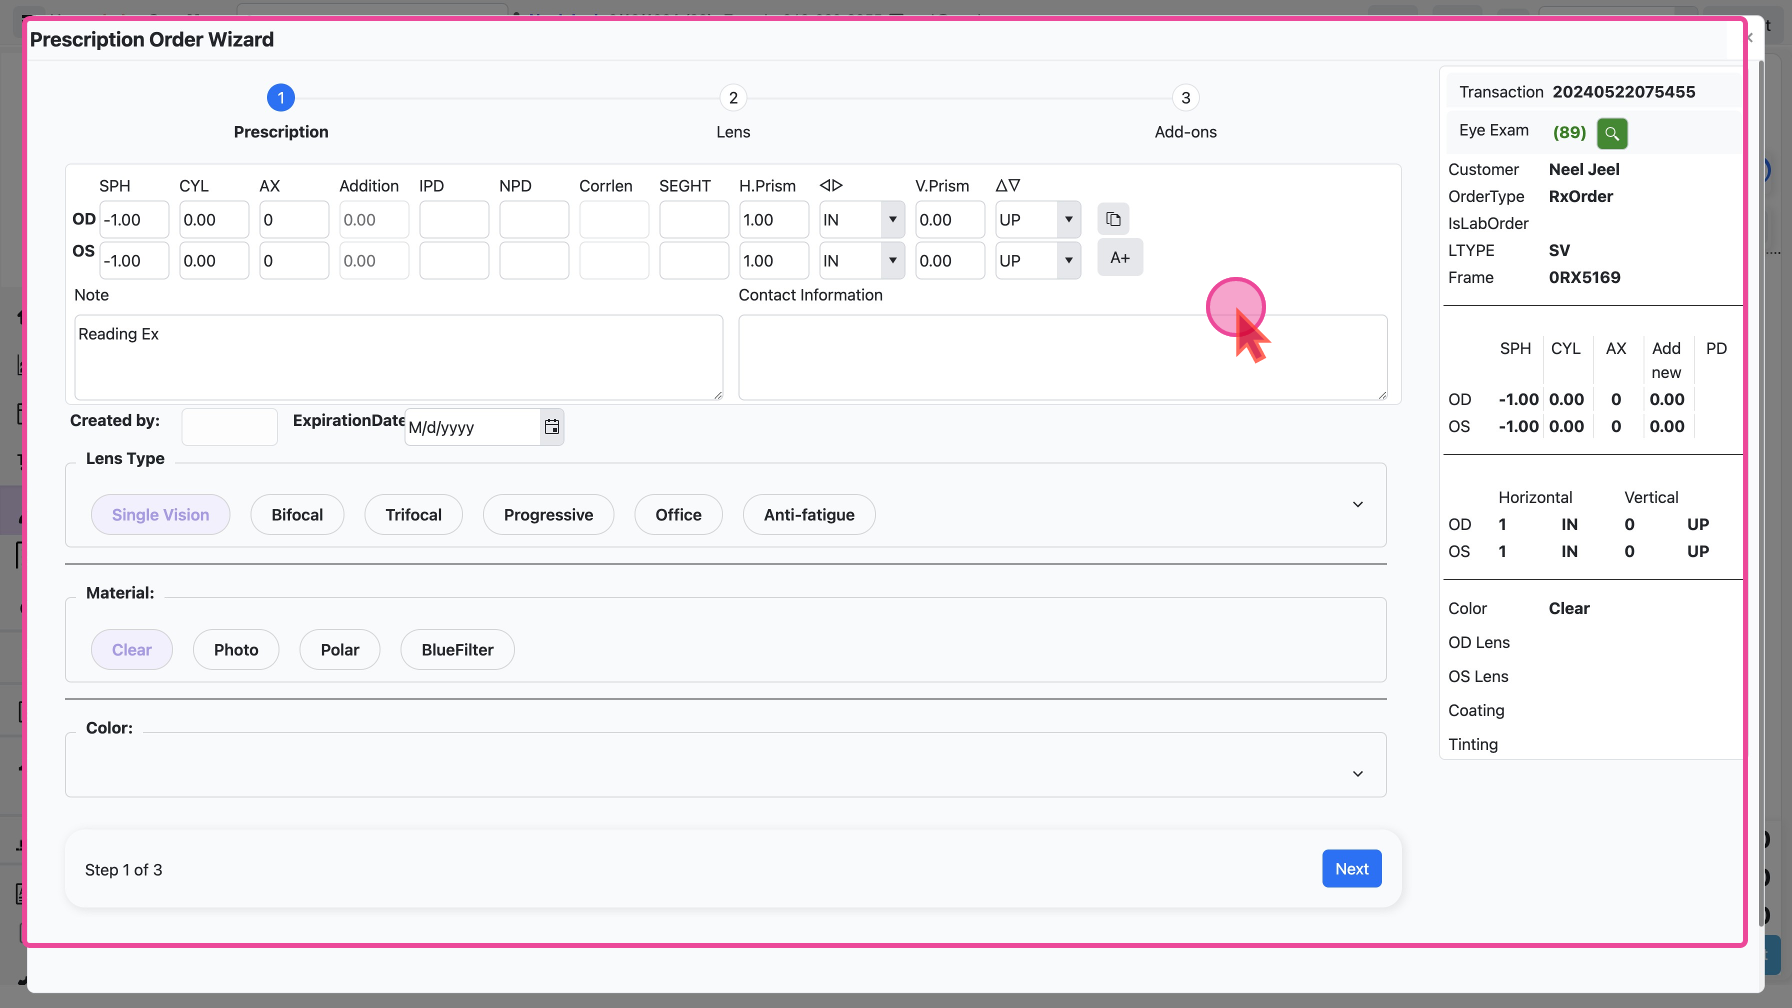Open the OS vertical prism direction dropdown

coord(1068,261)
